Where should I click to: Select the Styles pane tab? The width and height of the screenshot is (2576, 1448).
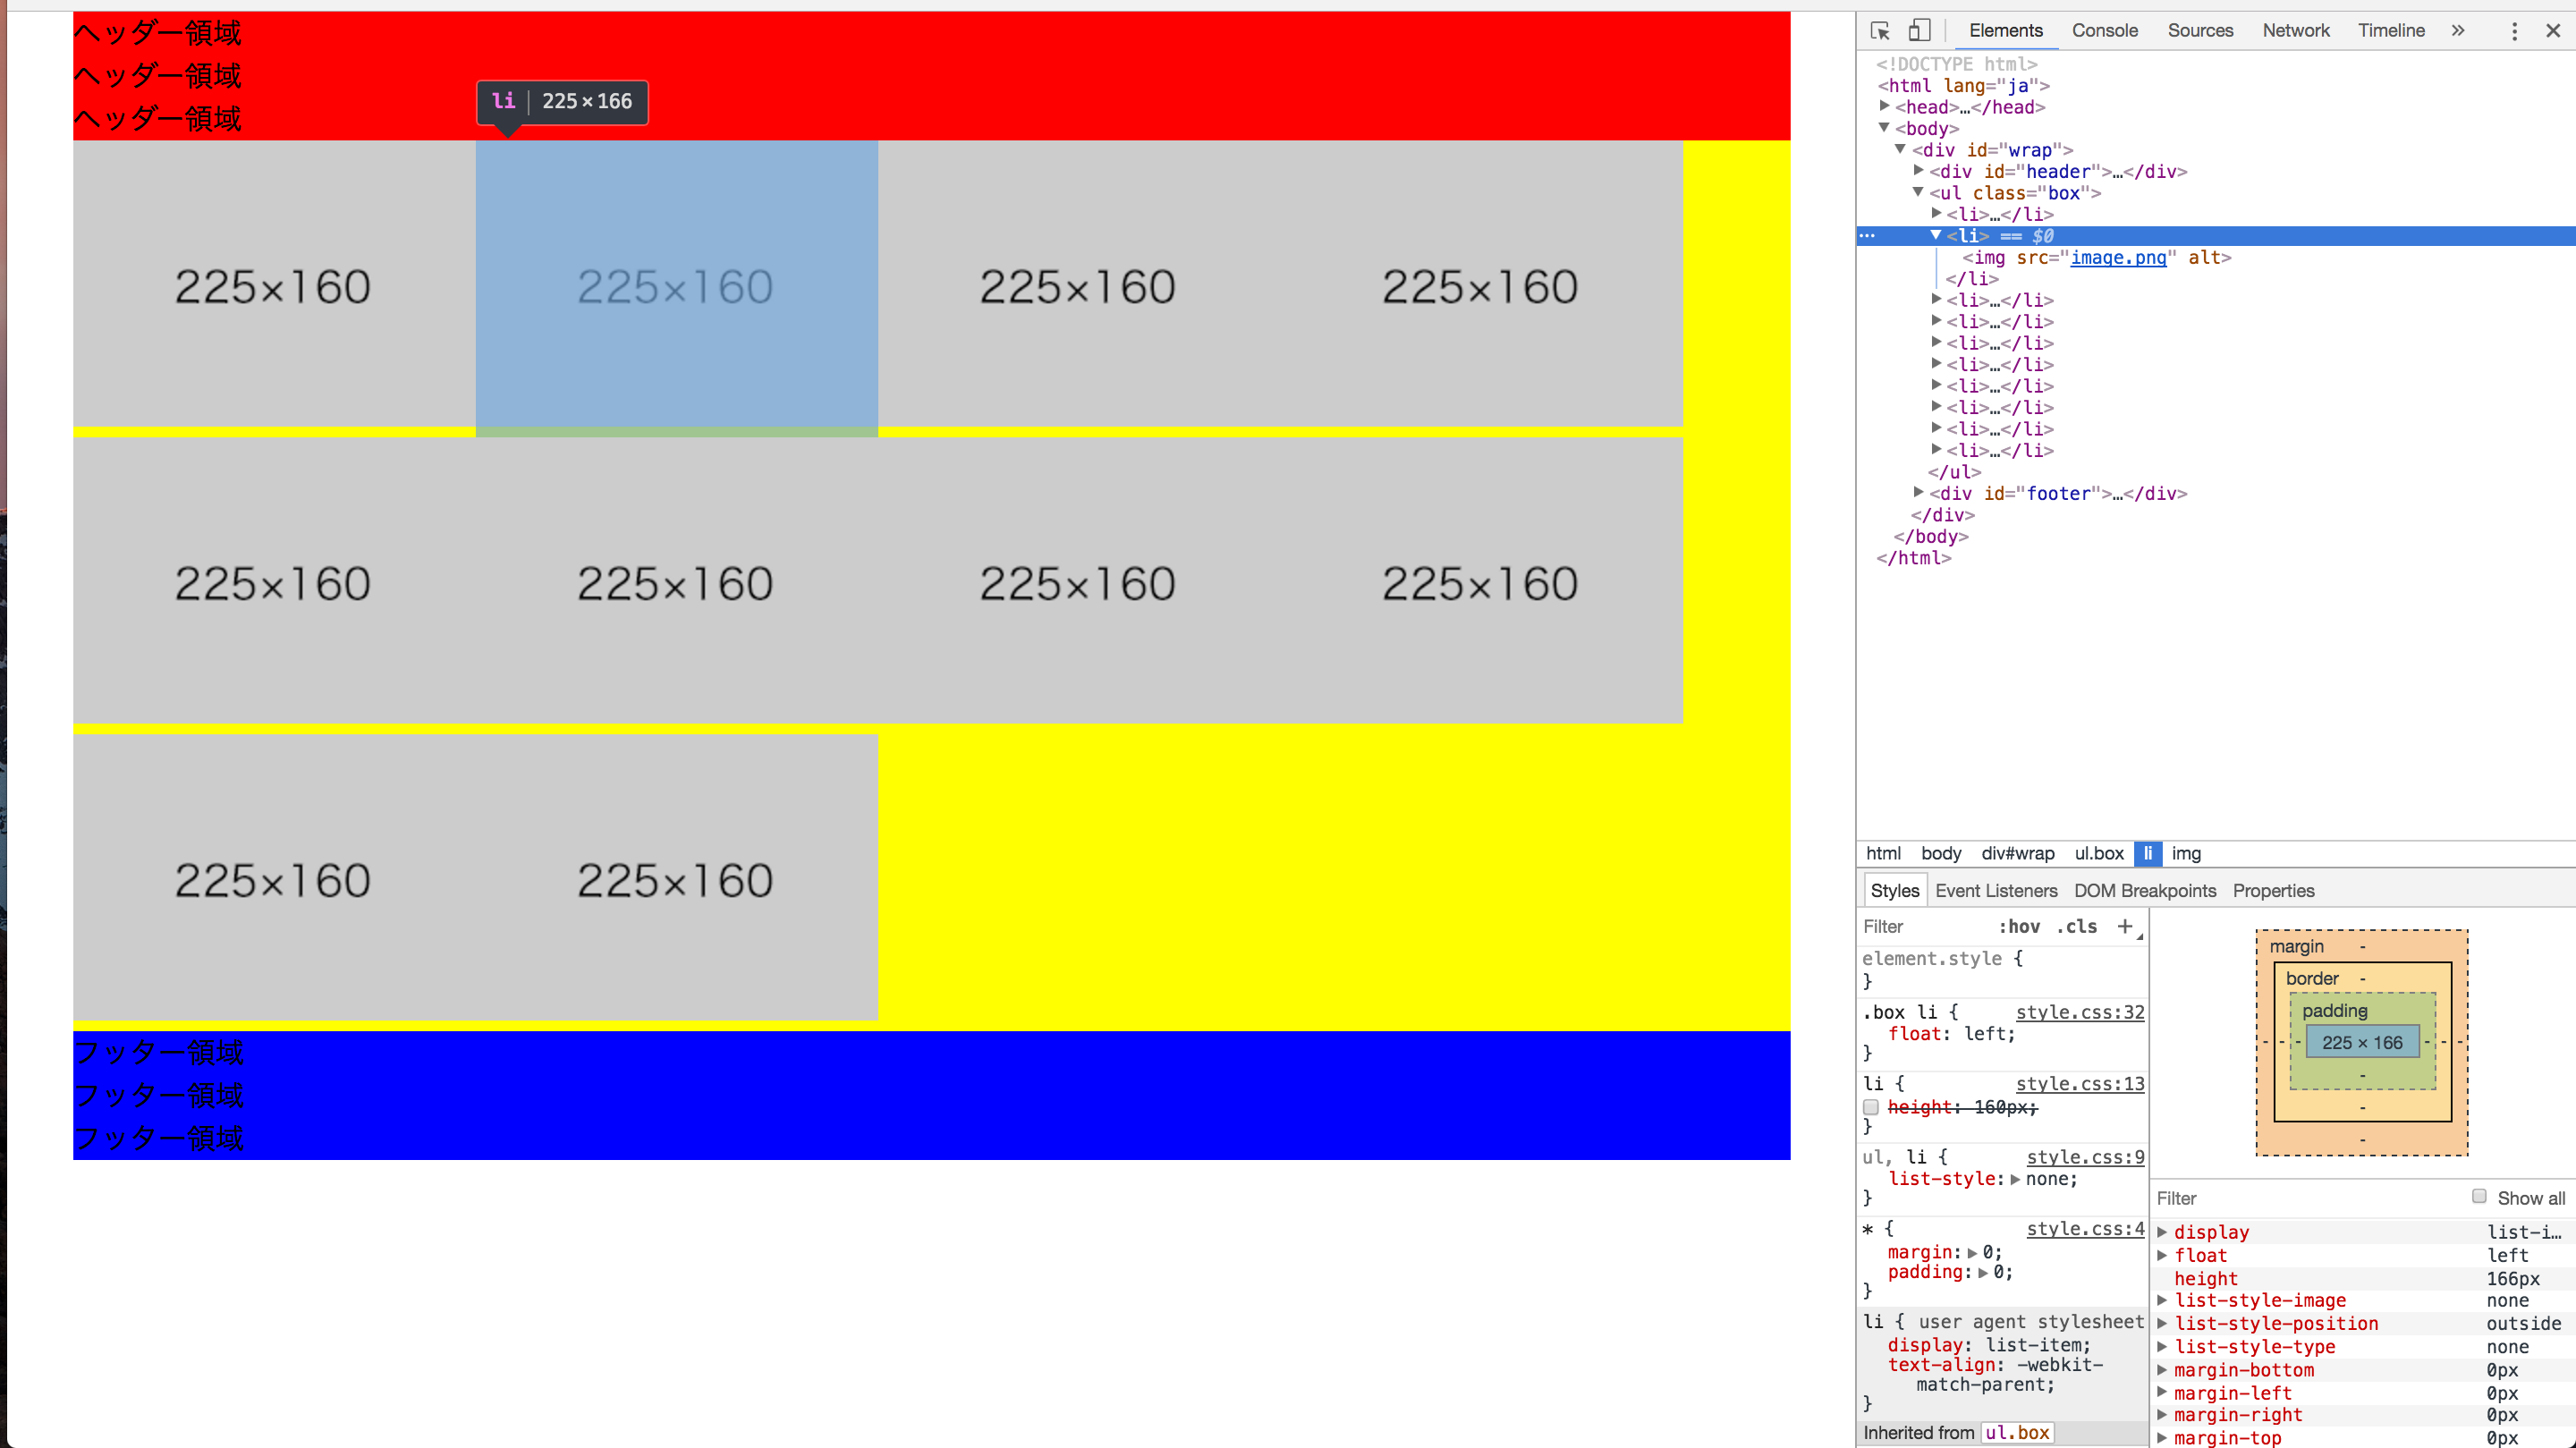[1894, 890]
